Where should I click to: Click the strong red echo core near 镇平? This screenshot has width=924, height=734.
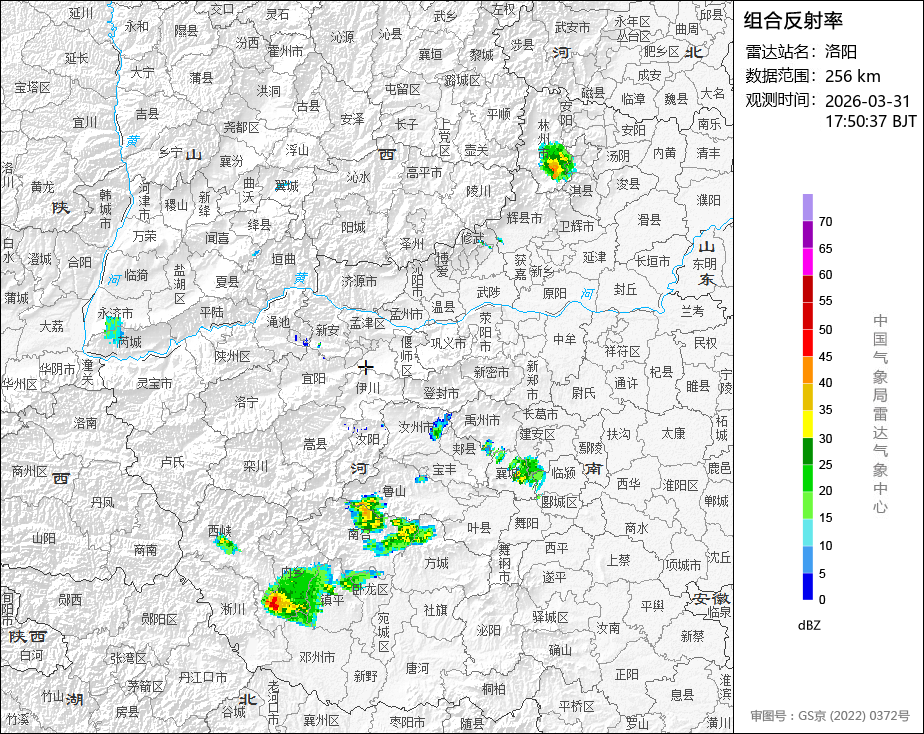[273, 603]
